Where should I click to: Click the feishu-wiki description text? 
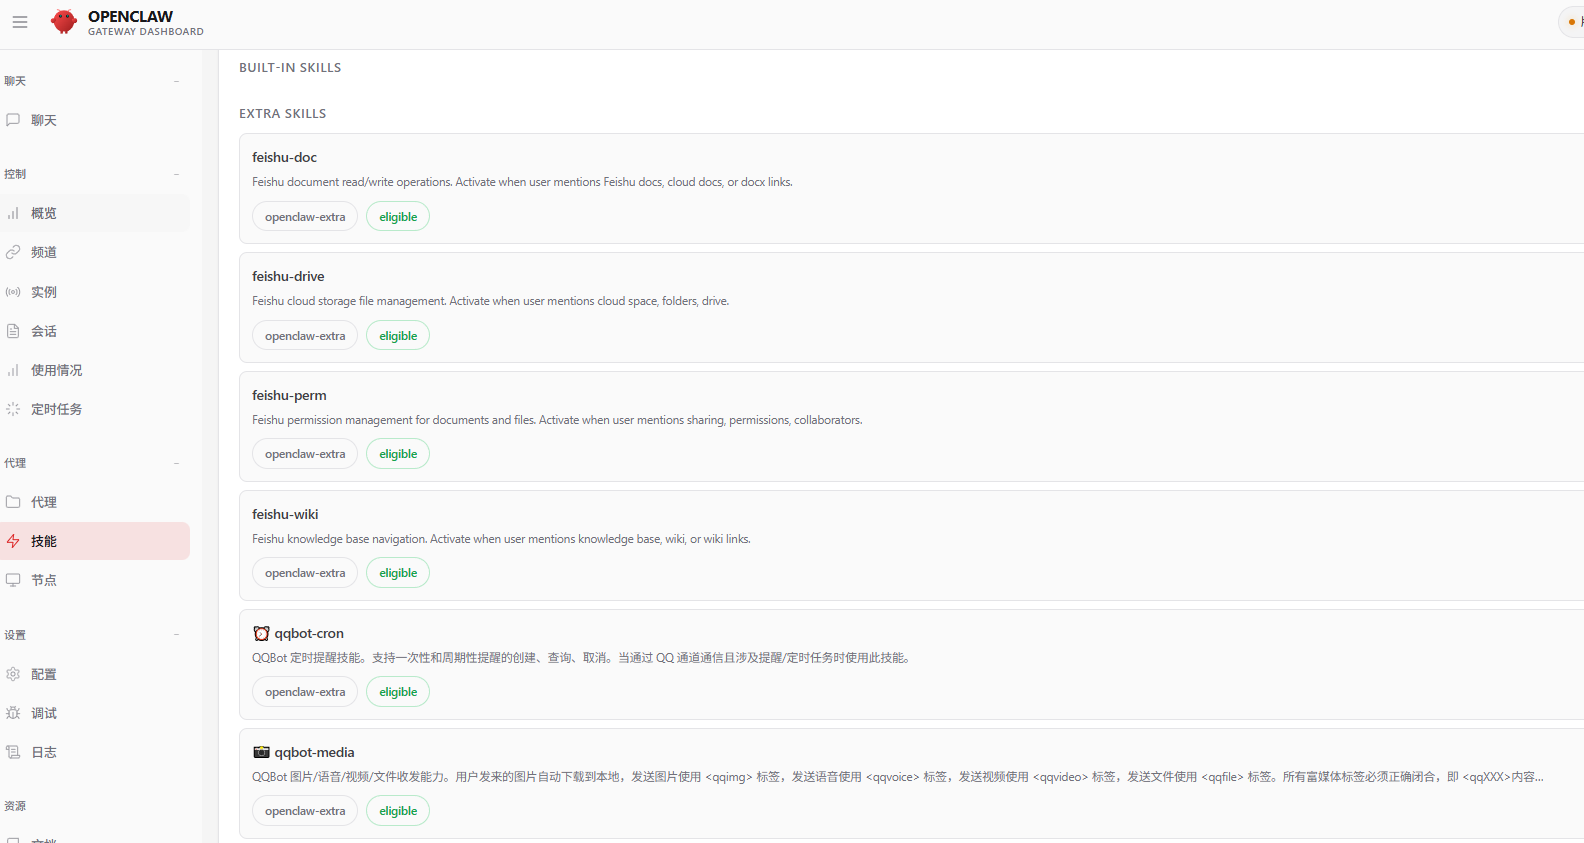pyautogui.click(x=501, y=539)
